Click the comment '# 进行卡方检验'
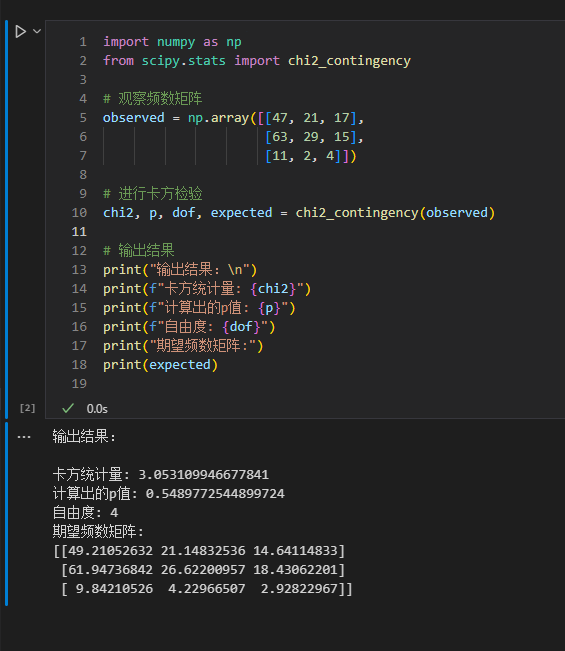 [152, 193]
